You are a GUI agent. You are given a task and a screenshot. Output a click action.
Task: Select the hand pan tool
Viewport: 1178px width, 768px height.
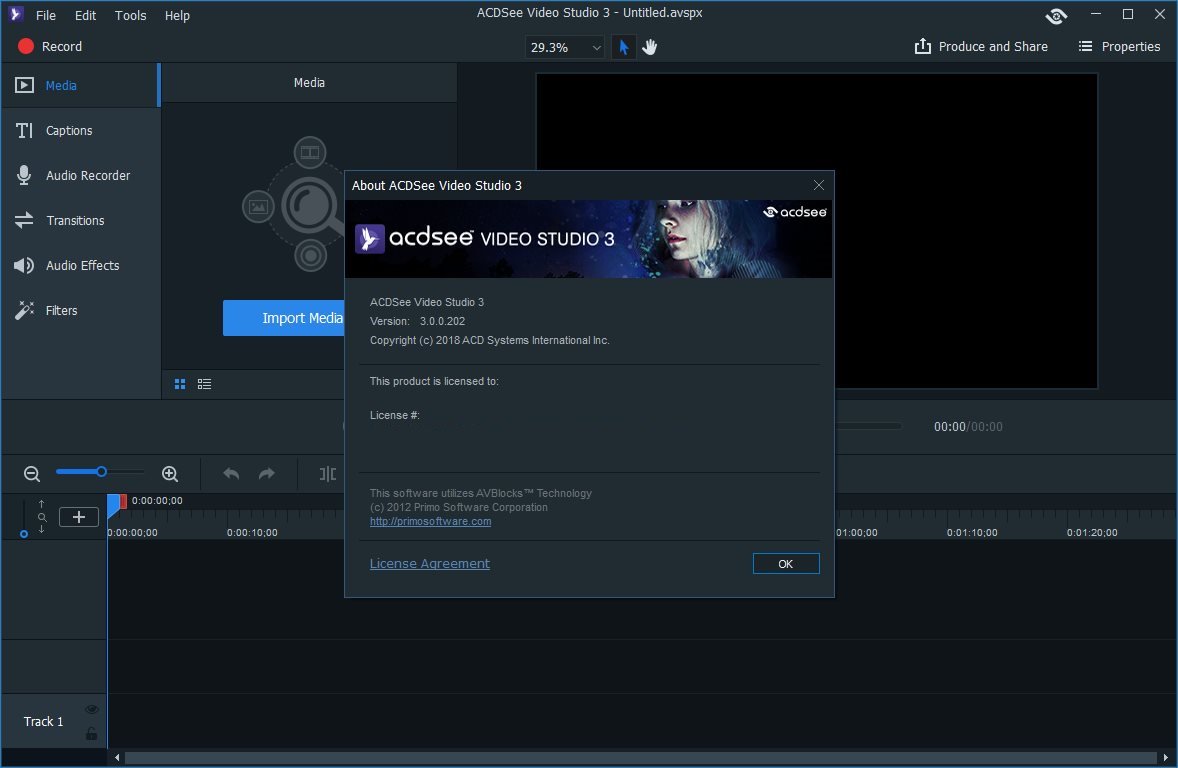coord(650,47)
